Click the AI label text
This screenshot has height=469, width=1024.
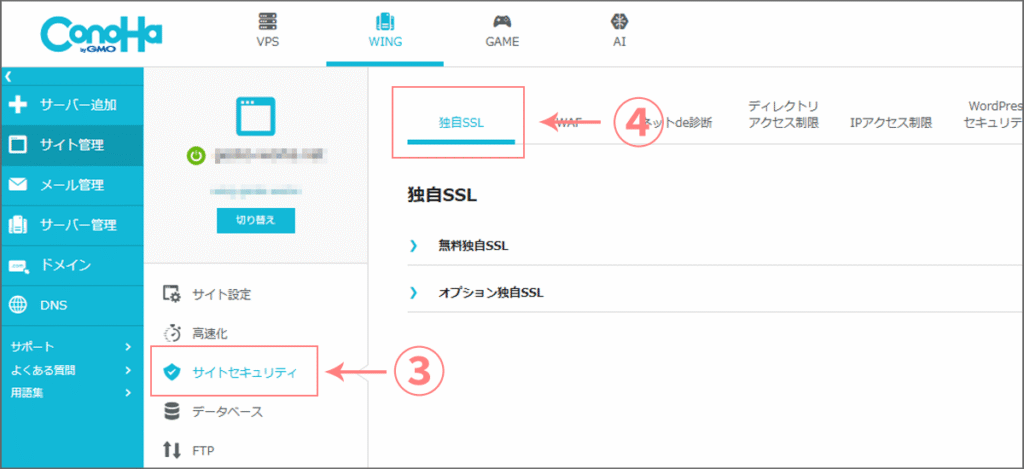click(618, 42)
